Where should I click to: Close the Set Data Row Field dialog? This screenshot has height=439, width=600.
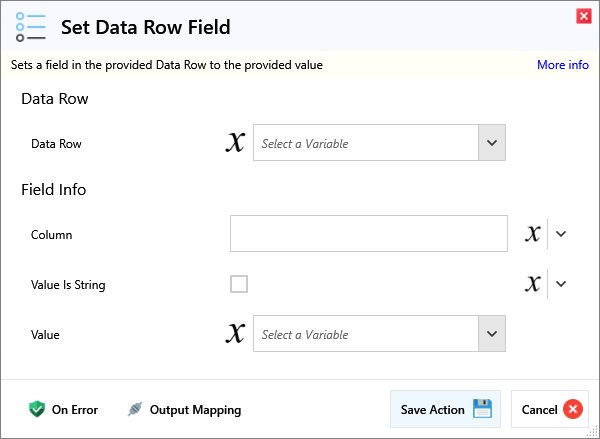coord(583,15)
